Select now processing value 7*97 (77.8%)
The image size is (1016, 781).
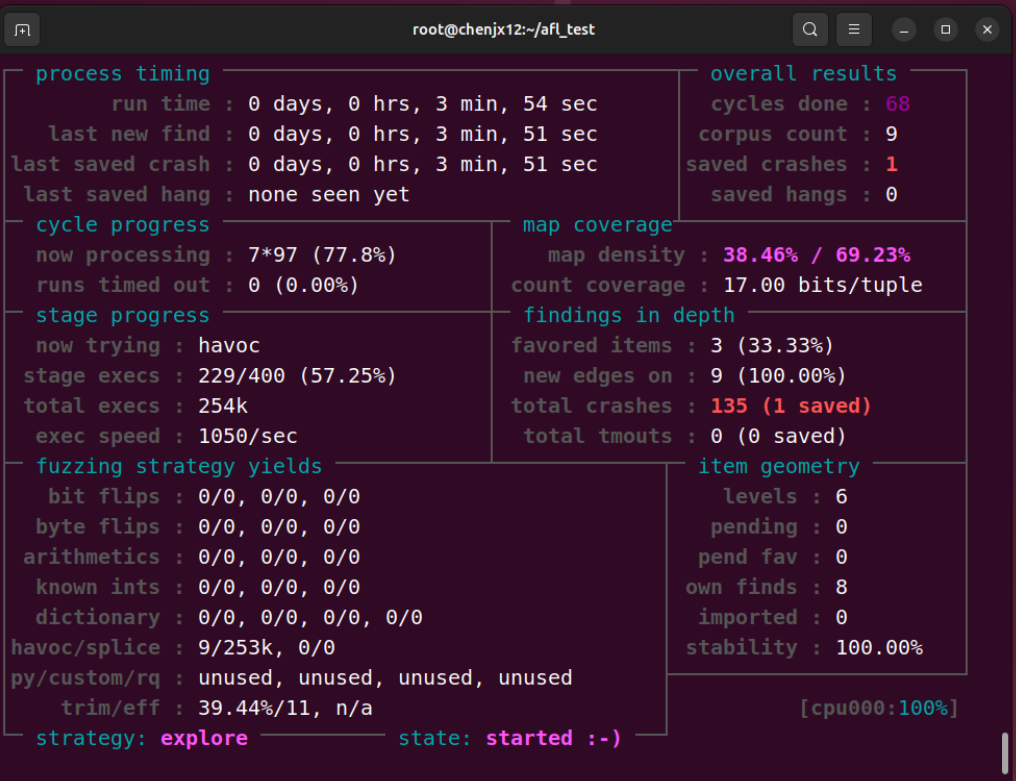pos(322,255)
